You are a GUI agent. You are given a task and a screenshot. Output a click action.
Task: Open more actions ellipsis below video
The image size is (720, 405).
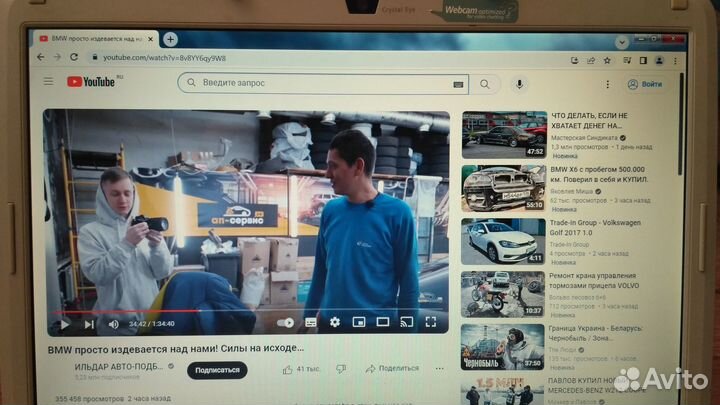tap(439, 368)
